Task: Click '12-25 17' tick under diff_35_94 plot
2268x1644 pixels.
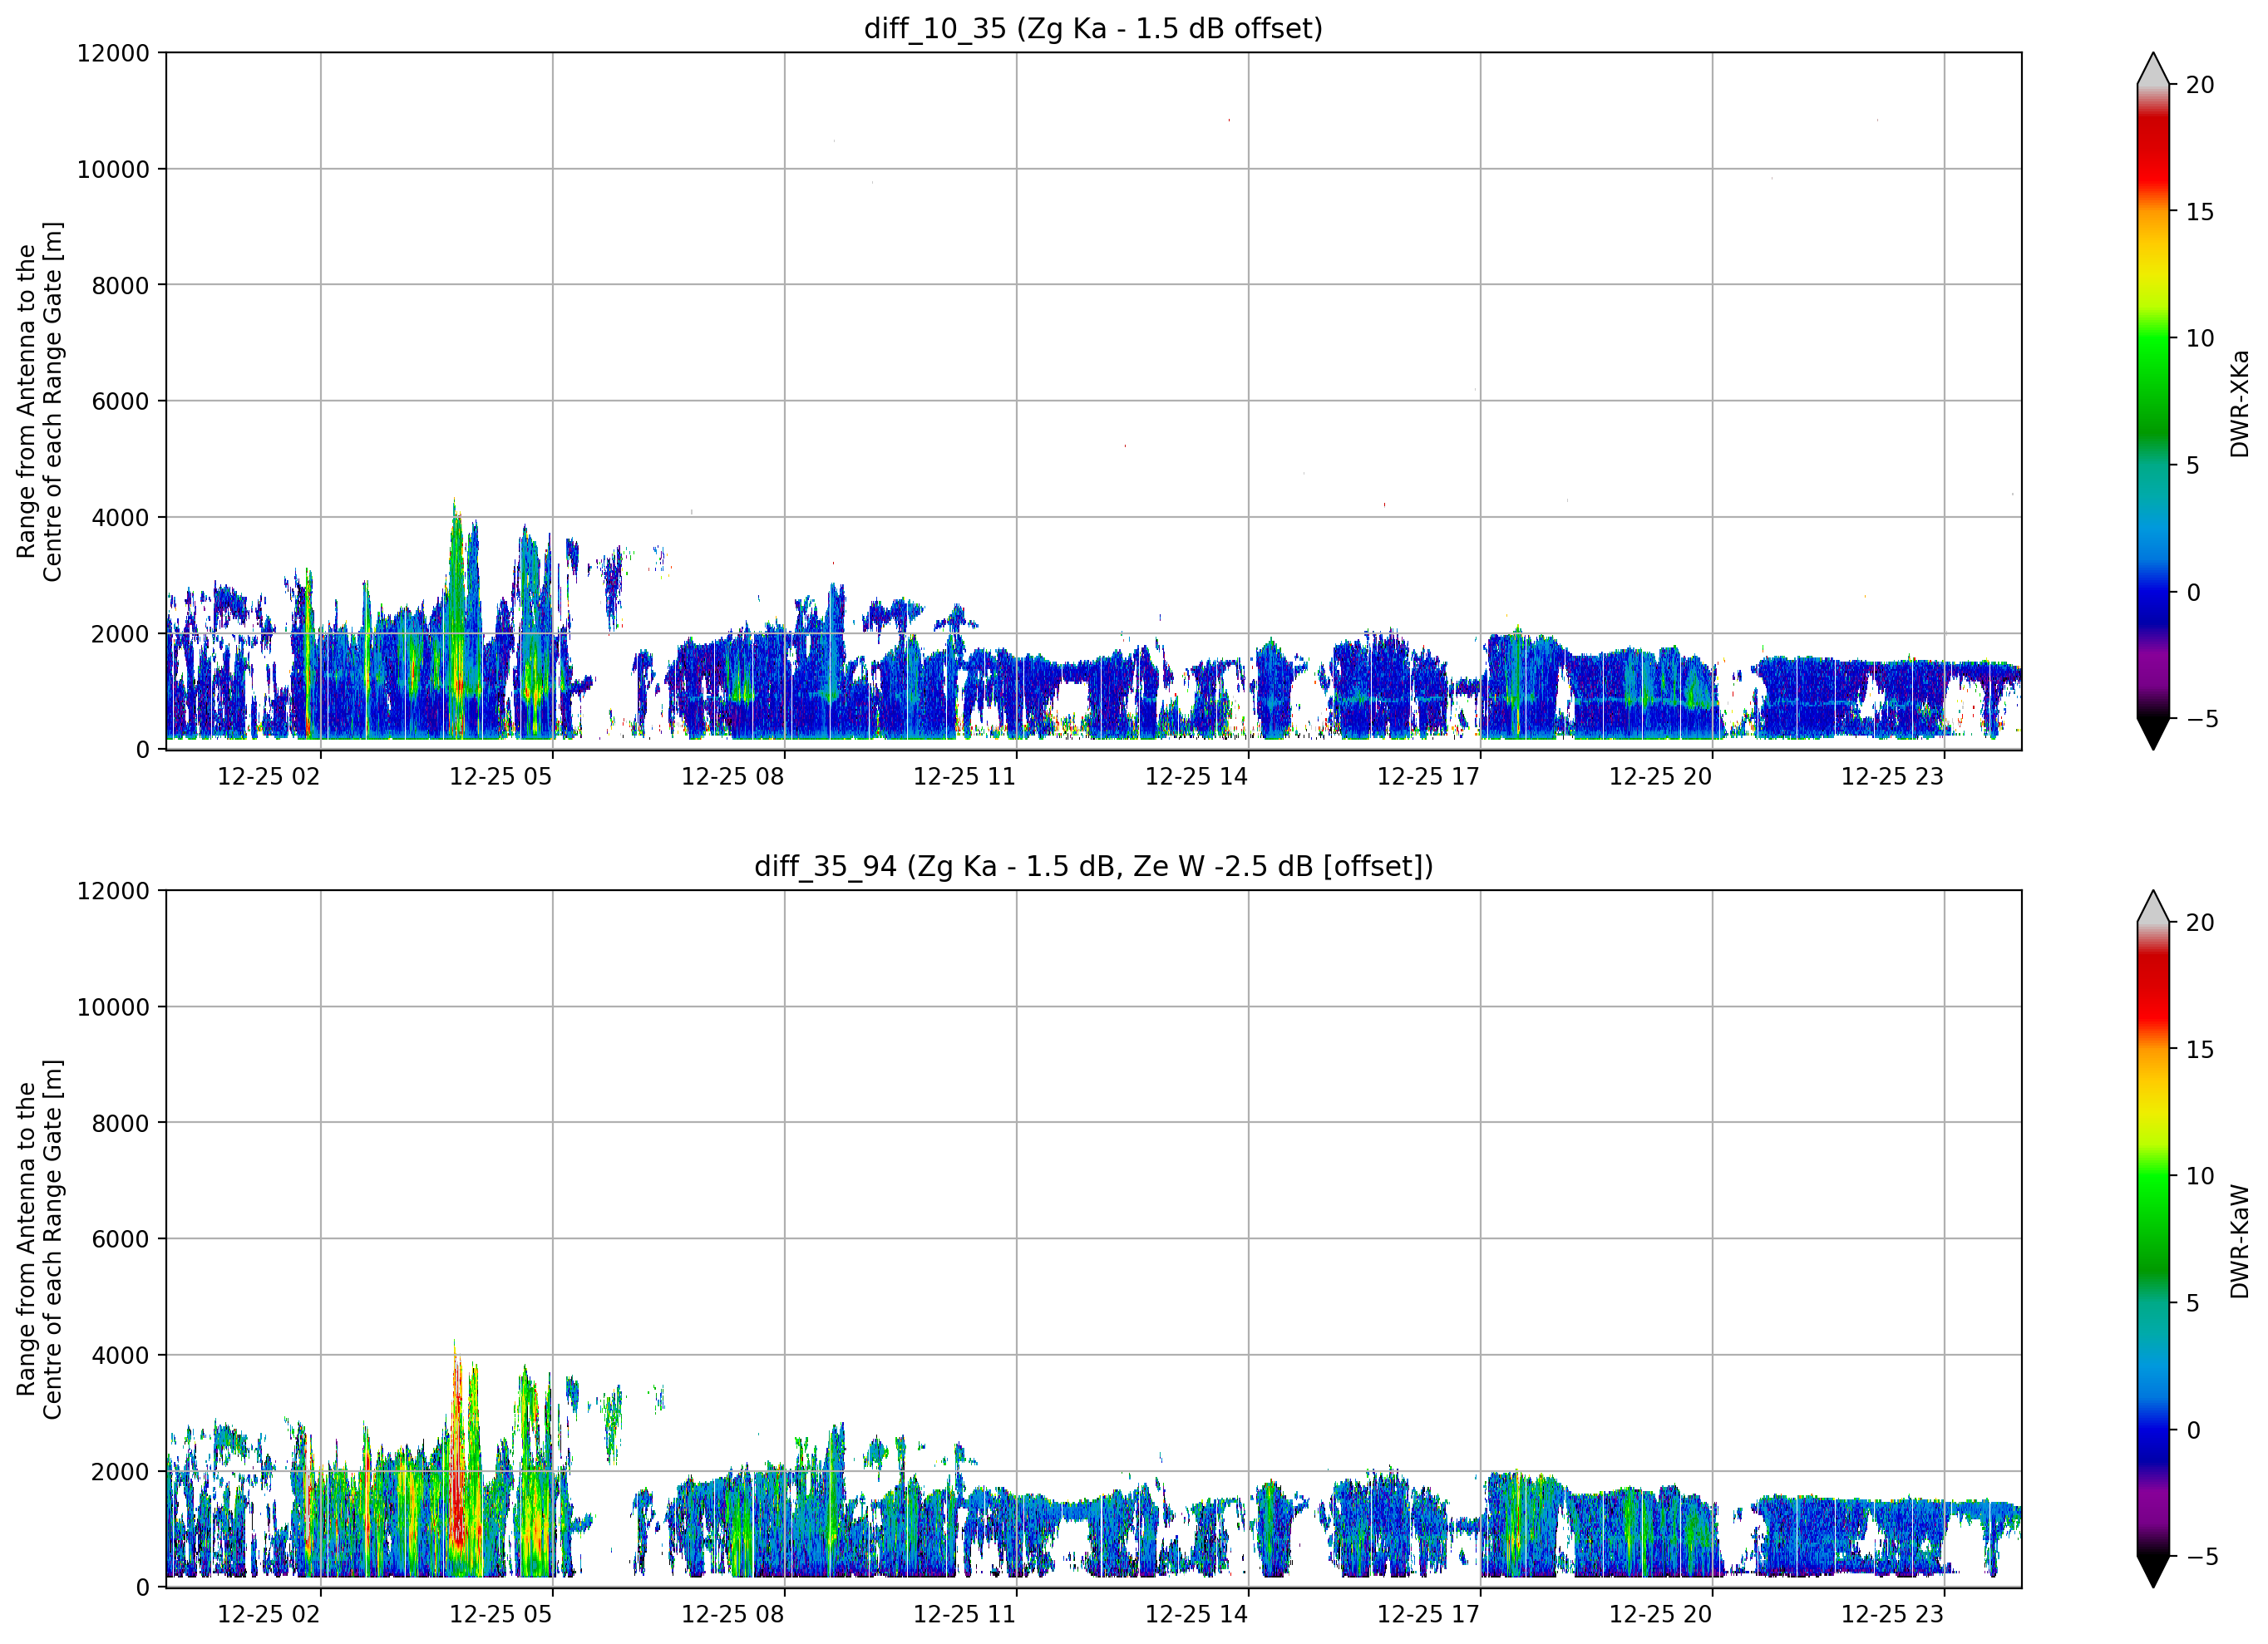Action: pyautogui.click(x=1428, y=1614)
